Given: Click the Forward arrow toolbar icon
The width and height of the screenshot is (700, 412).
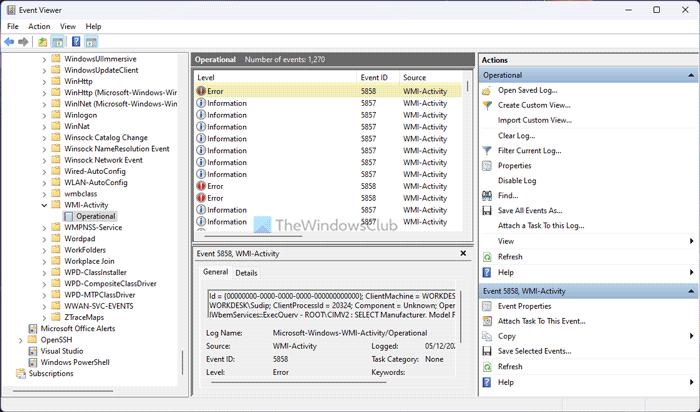Looking at the screenshot, I should 23,42.
